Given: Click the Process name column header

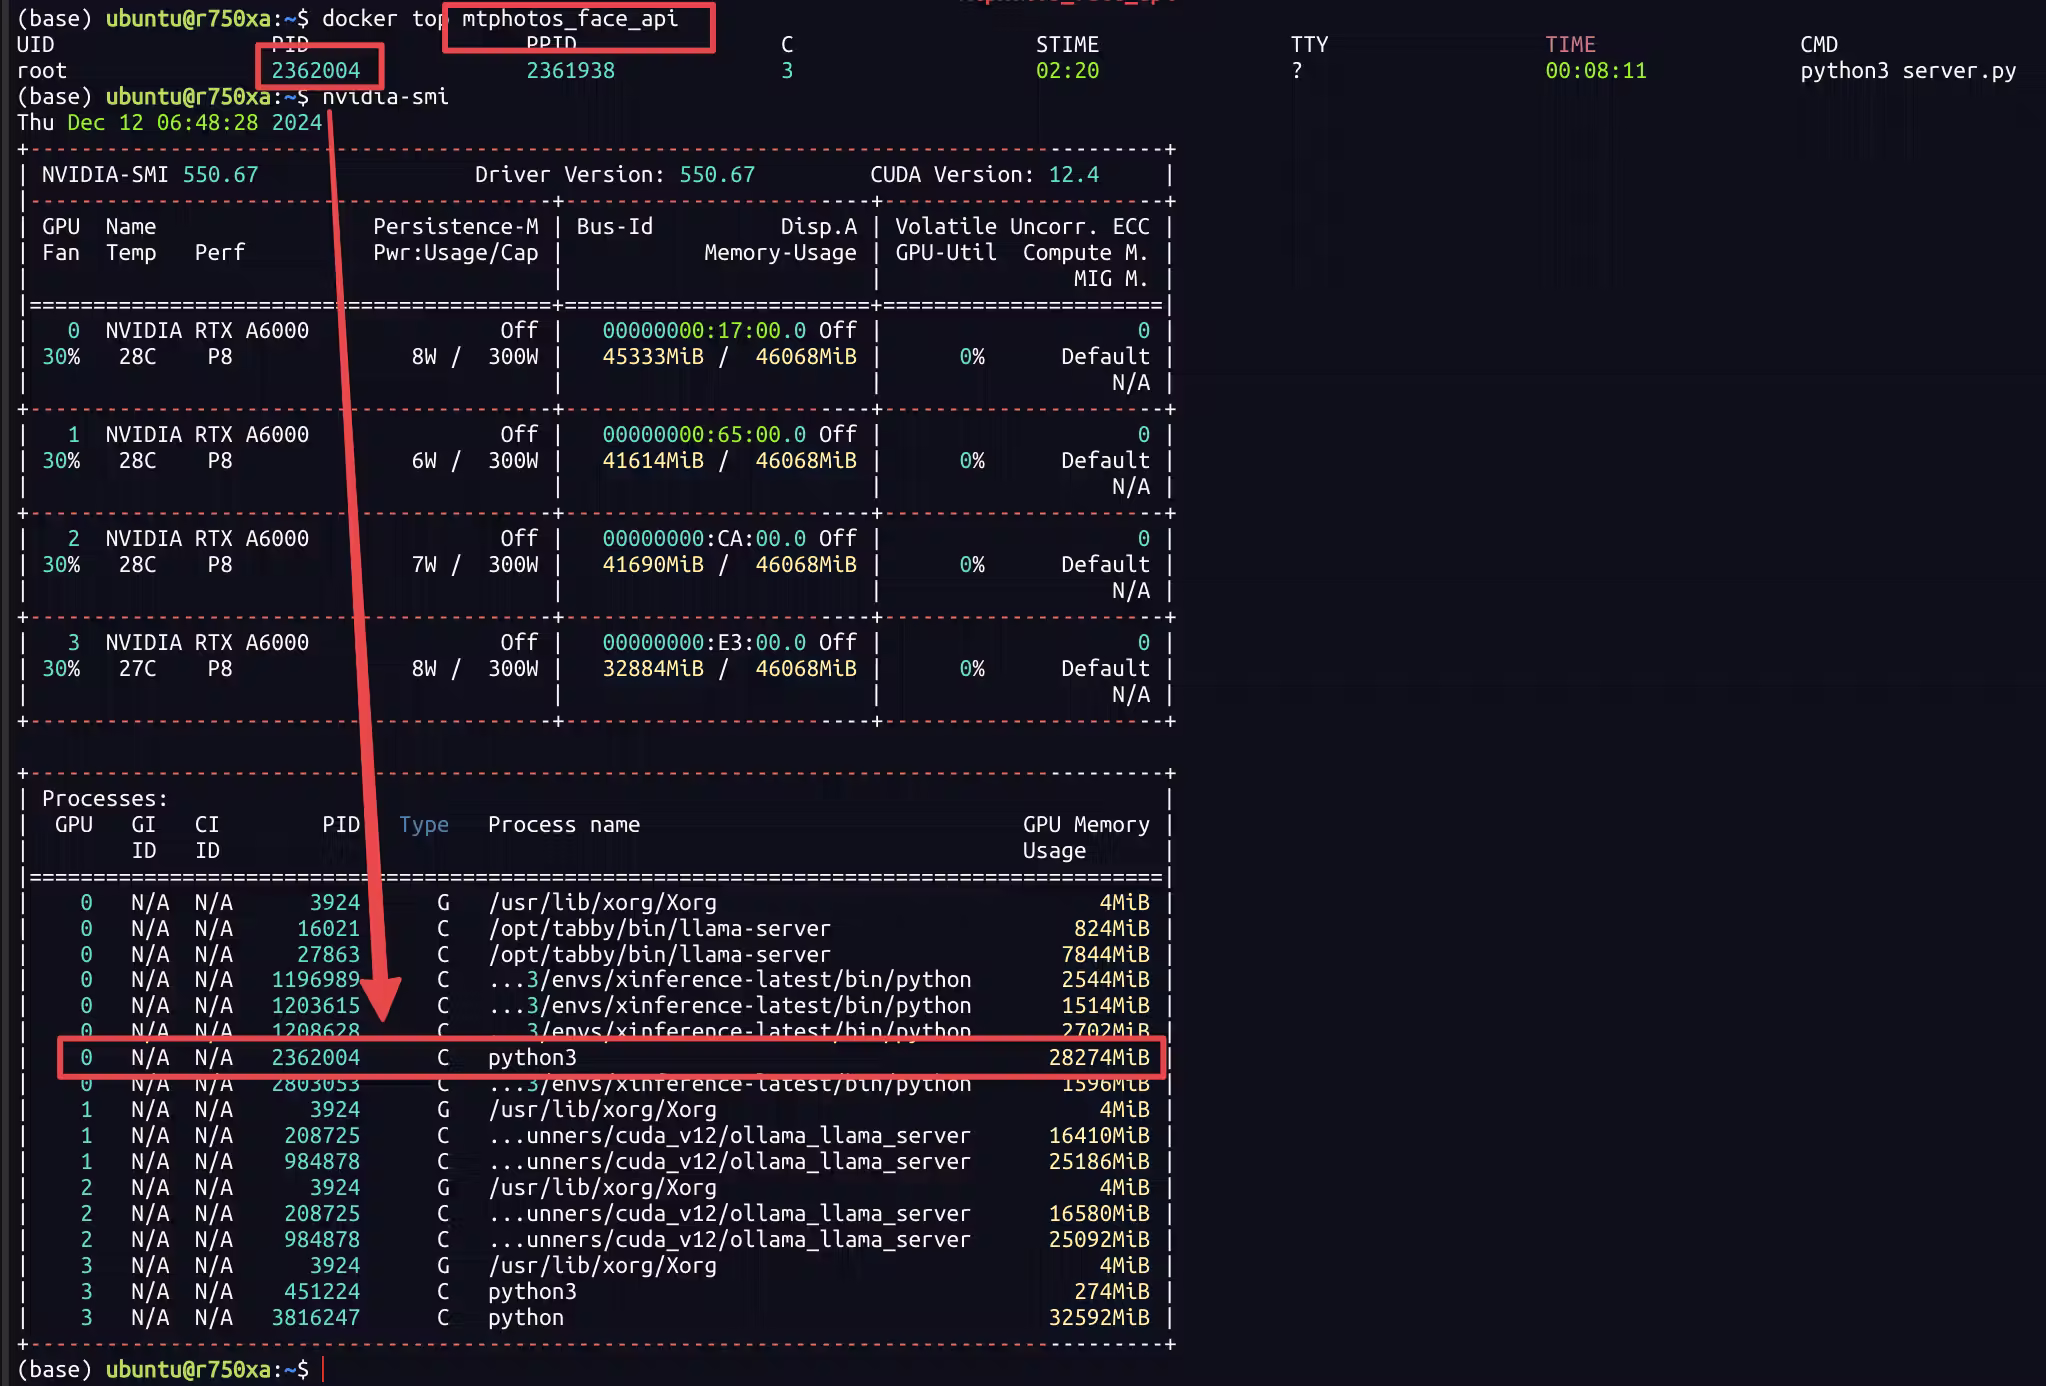Looking at the screenshot, I should [563, 824].
